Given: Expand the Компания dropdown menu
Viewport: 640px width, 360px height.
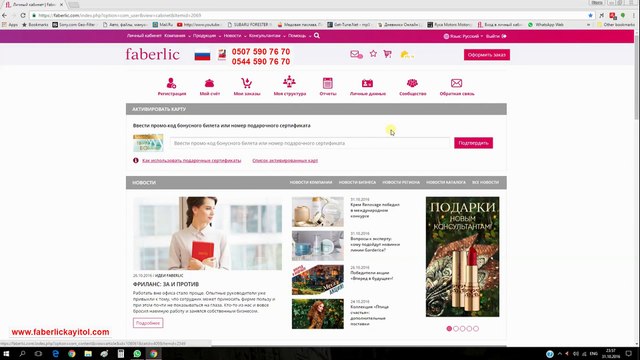Looking at the screenshot, I should (177, 36).
